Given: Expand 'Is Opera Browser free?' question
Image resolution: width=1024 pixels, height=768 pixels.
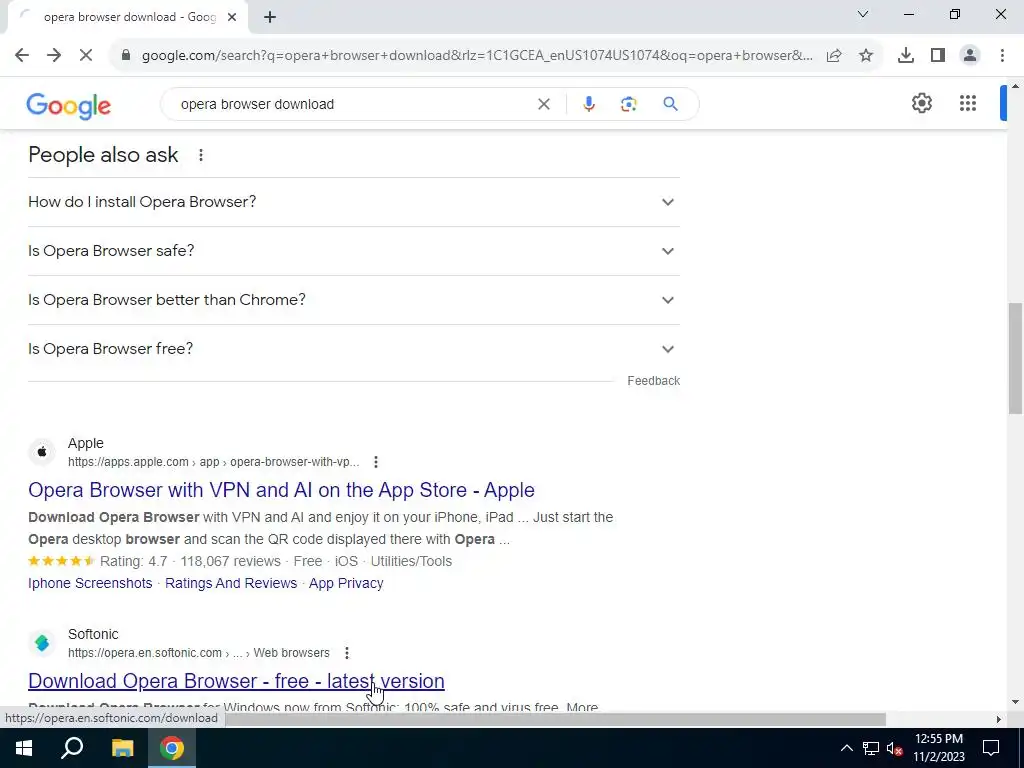Looking at the screenshot, I should click(x=354, y=349).
